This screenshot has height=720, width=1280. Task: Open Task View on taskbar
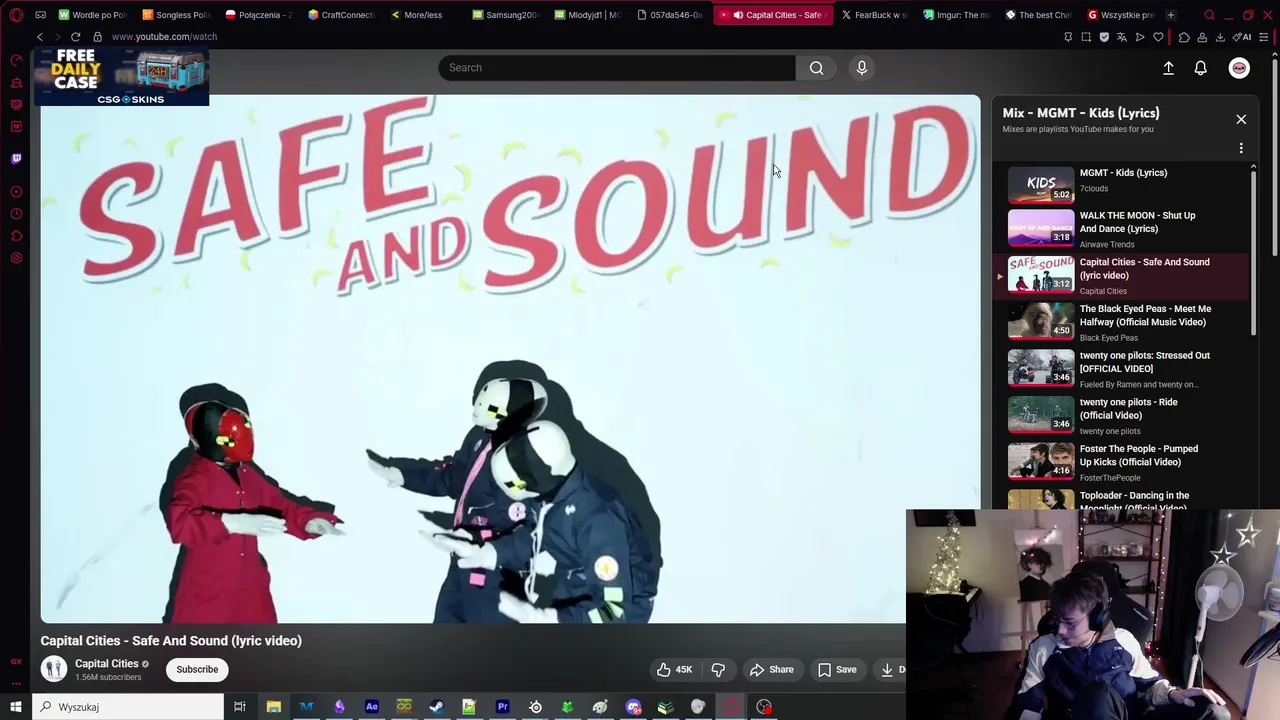240,707
